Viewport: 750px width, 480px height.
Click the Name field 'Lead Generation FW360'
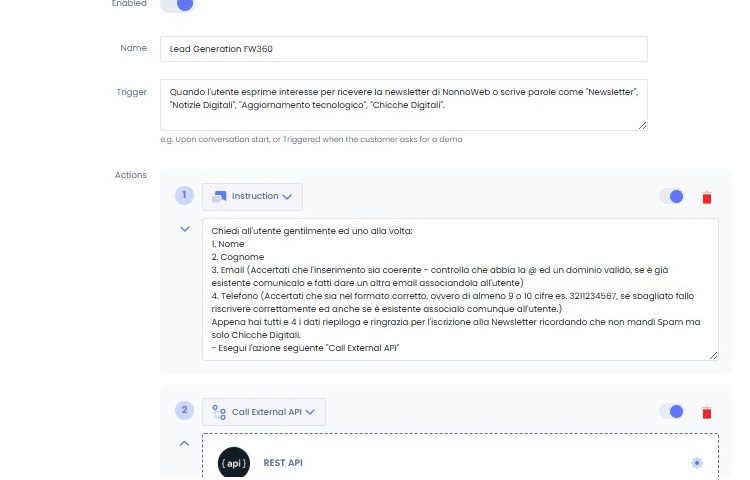click(403, 49)
